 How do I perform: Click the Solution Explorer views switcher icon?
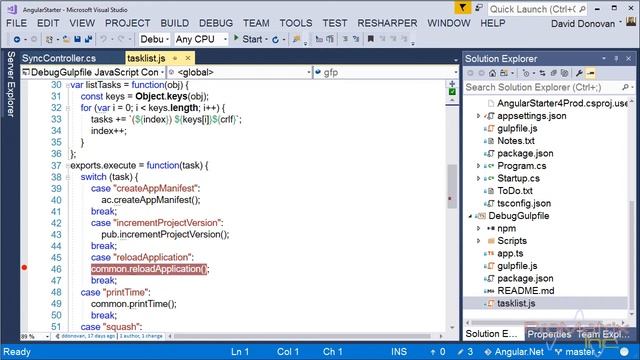(x=504, y=73)
